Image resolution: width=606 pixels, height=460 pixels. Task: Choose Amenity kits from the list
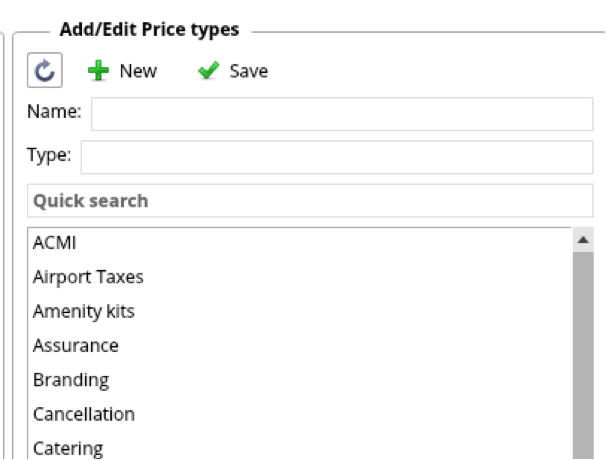click(83, 311)
